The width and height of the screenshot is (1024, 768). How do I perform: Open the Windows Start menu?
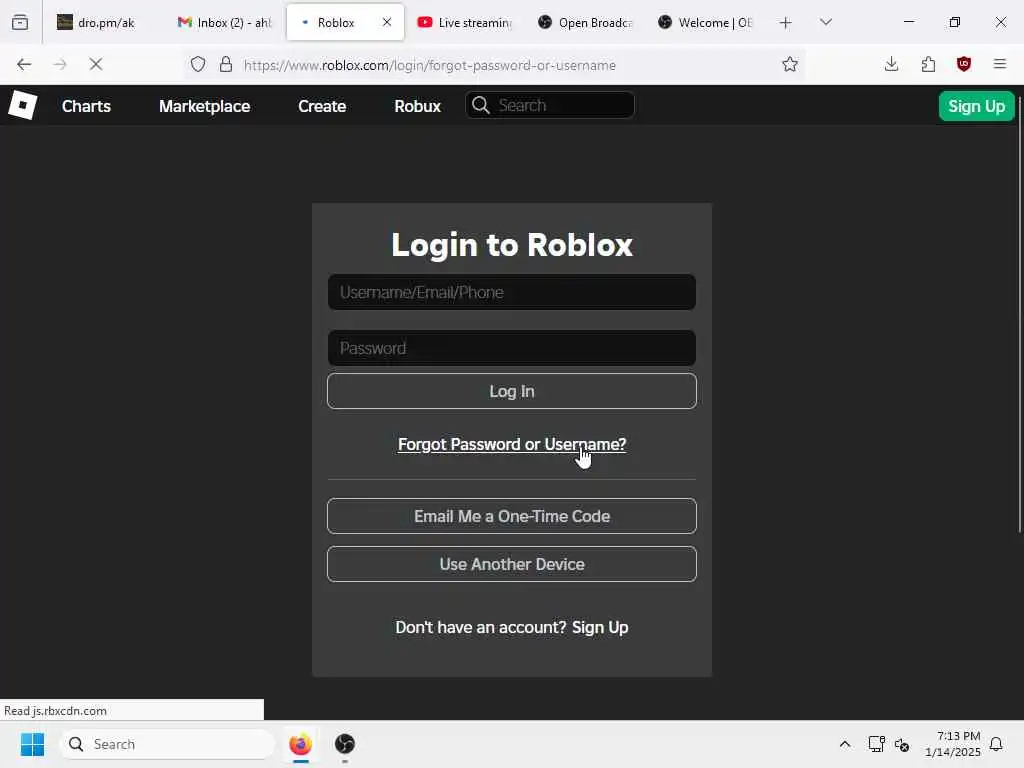point(32,744)
